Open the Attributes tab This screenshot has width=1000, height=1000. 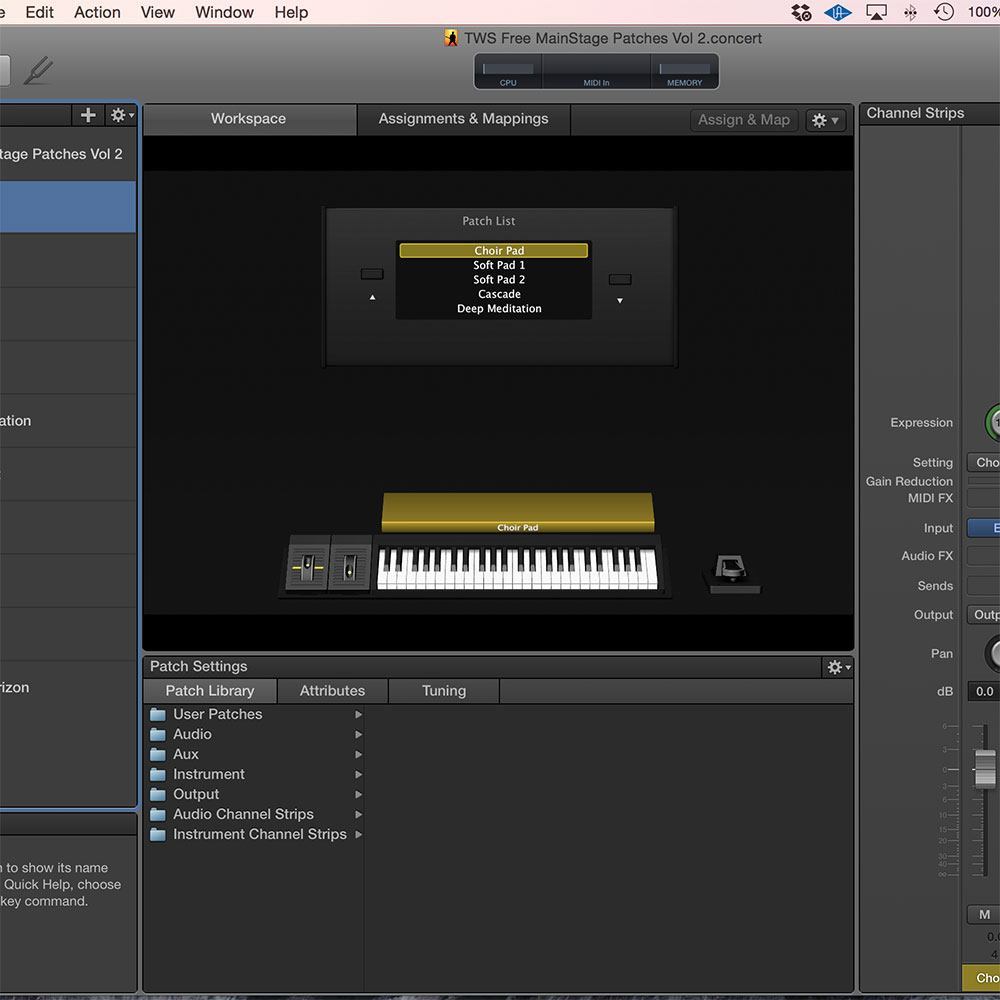pyautogui.click(x=332, y=691)
